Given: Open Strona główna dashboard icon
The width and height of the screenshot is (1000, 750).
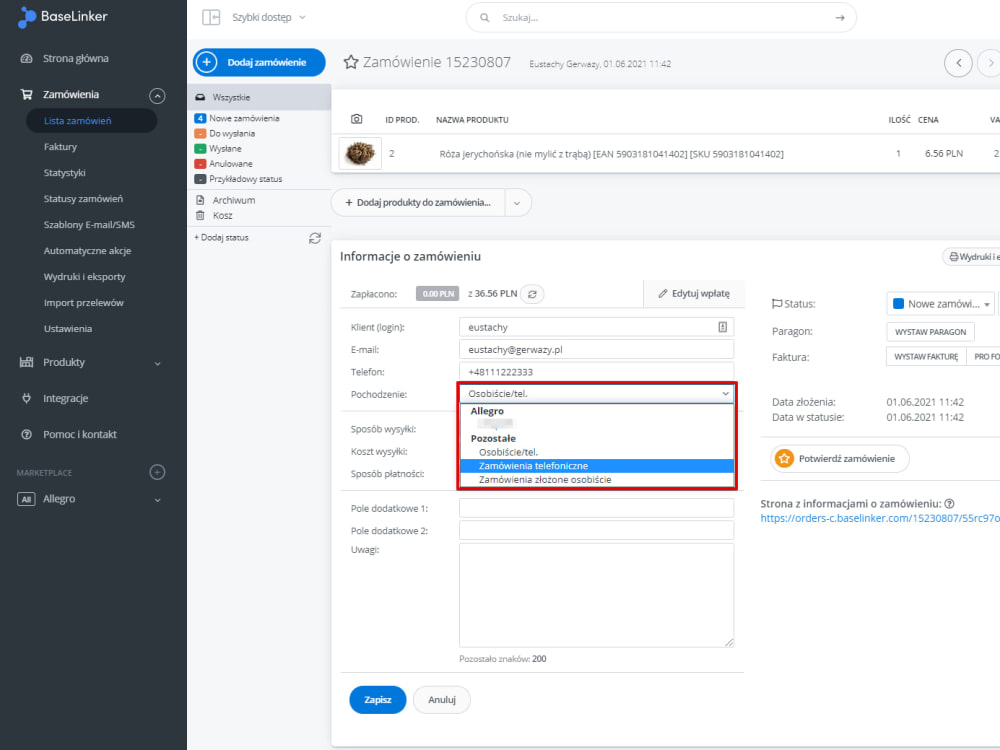Looking at the screenshot, I should pos(26,59).
